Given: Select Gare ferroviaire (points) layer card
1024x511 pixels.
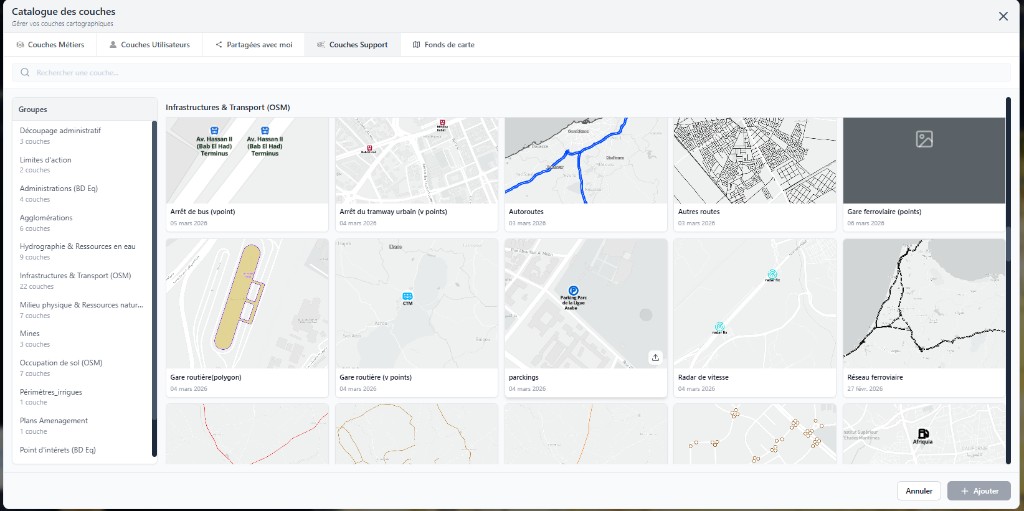Looking at the screenshot, I should click(x=924, y=174).
